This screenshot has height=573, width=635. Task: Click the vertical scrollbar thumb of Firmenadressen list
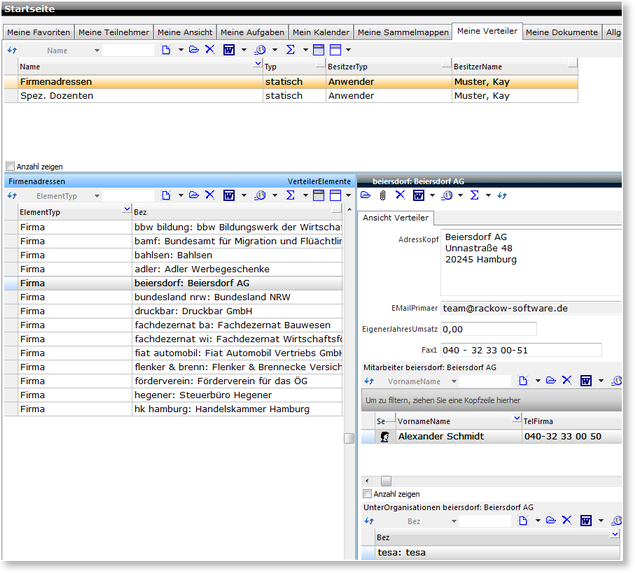click(x=349, y=438)
